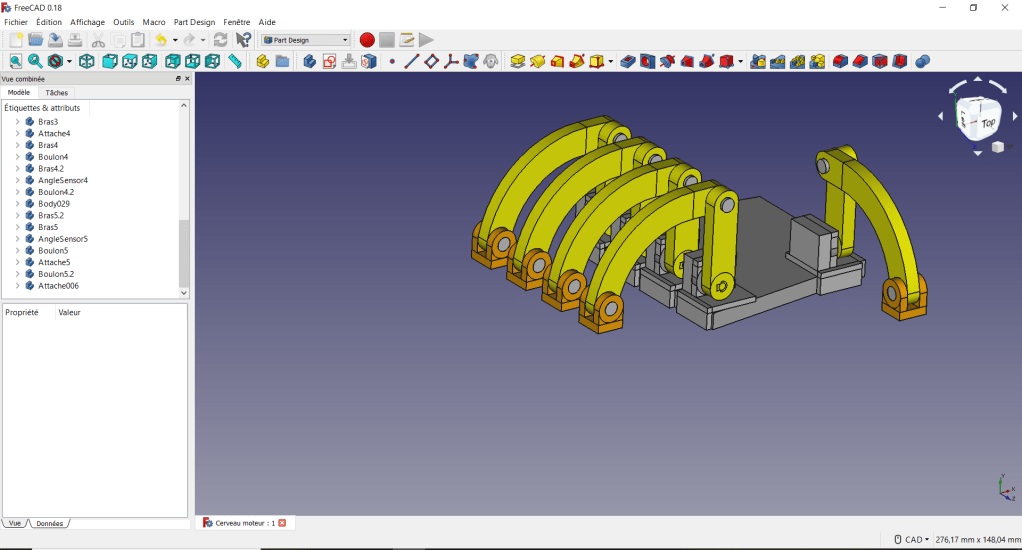Click the Refresh recompute icon
The width and height of the screenshot is (1022, 550).
pyautogui.click(x=220, y=40)
